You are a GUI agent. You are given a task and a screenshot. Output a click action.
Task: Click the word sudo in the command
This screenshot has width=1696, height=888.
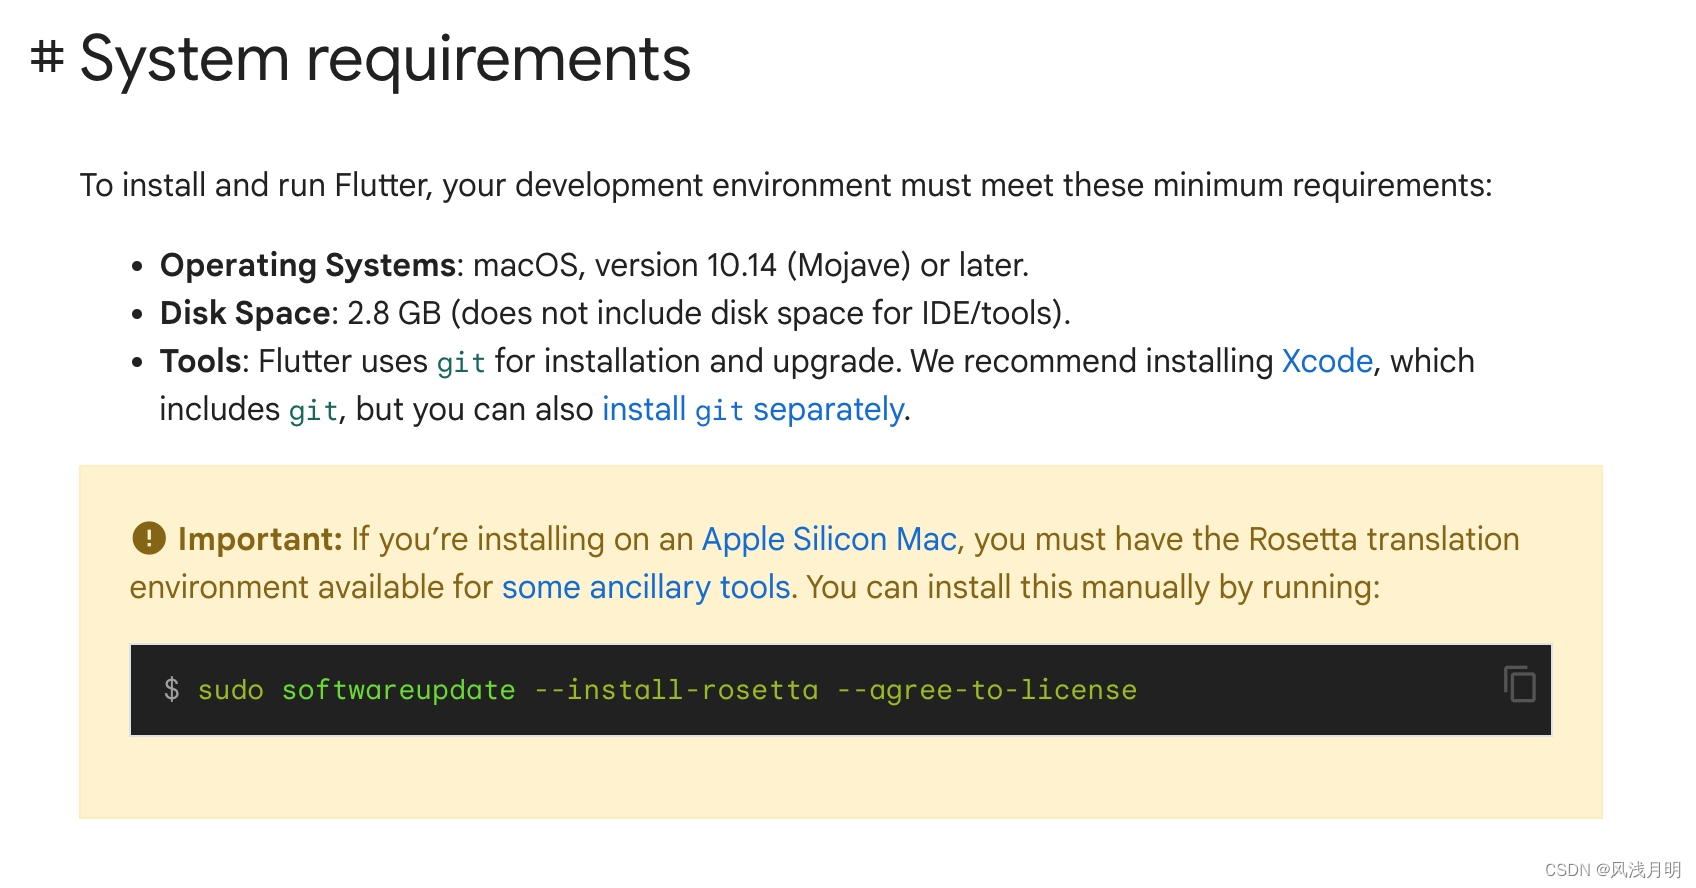click(230, 690)
